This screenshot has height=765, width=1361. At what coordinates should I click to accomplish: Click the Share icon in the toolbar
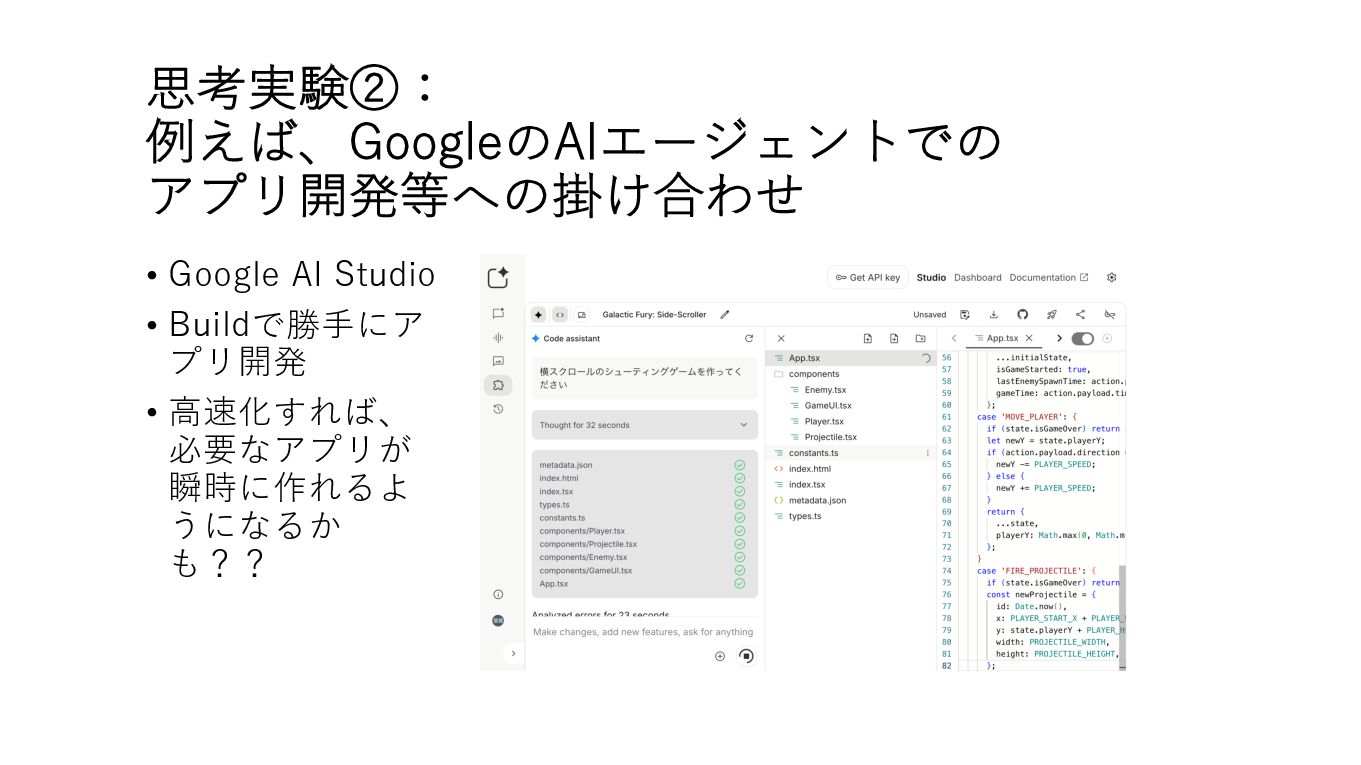click(x=1080, y=314)
